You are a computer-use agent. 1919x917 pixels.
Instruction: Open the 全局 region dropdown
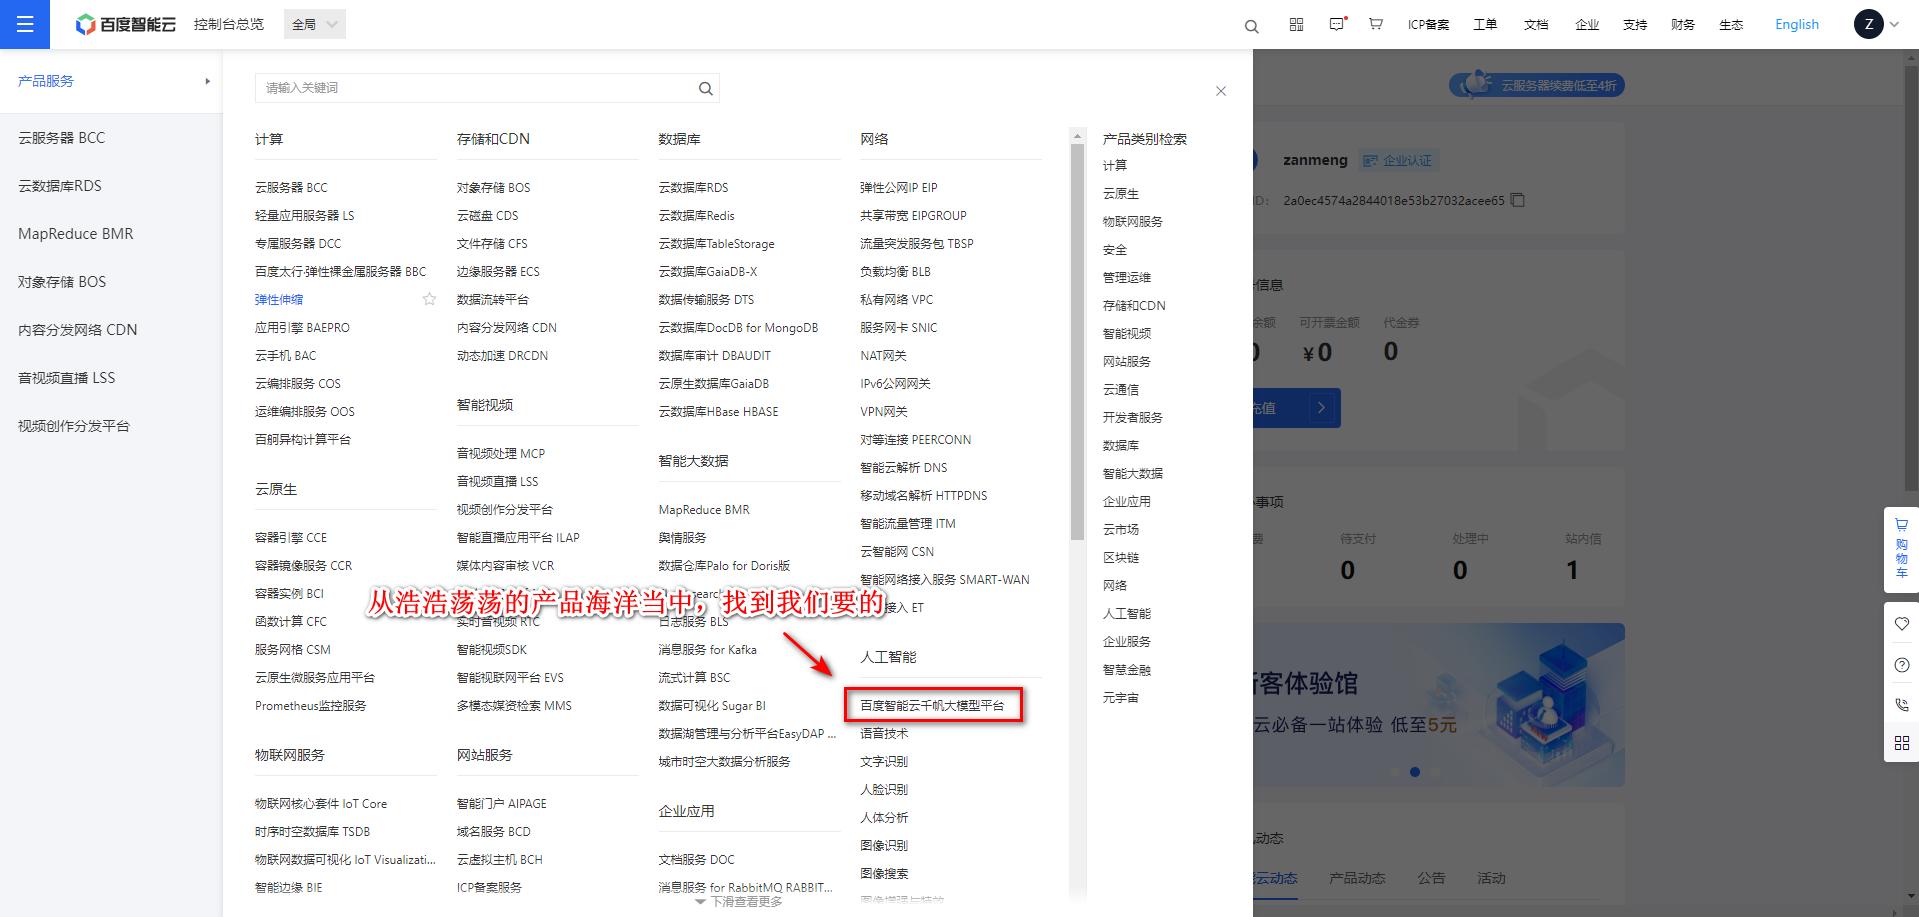(x=315, y=24)
